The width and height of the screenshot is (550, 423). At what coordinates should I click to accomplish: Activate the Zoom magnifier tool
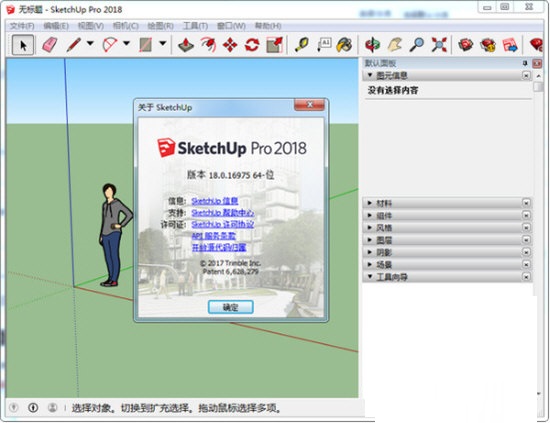click(x=417, y=45)
